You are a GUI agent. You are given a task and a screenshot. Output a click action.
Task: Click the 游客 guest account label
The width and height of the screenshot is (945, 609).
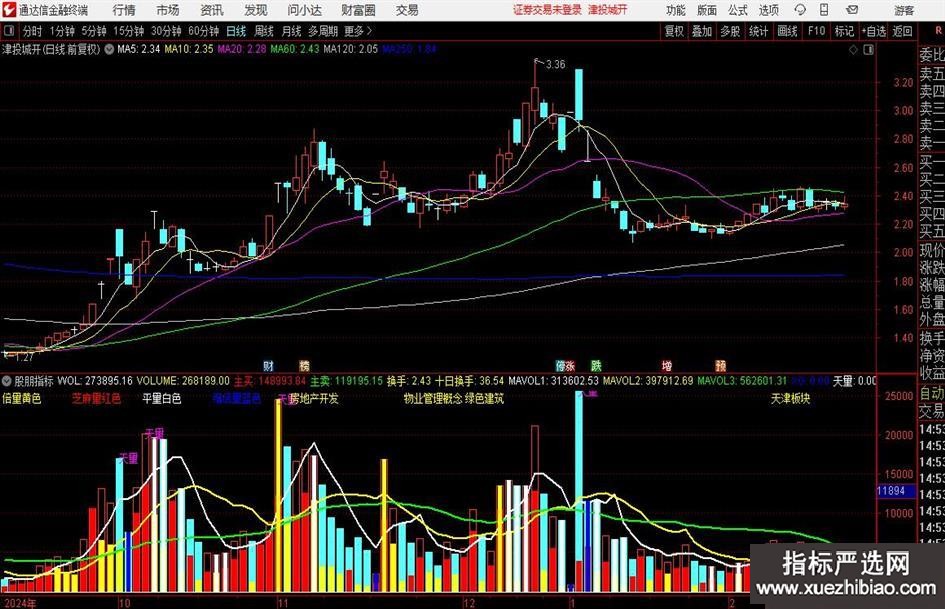[x=903, y=10]
